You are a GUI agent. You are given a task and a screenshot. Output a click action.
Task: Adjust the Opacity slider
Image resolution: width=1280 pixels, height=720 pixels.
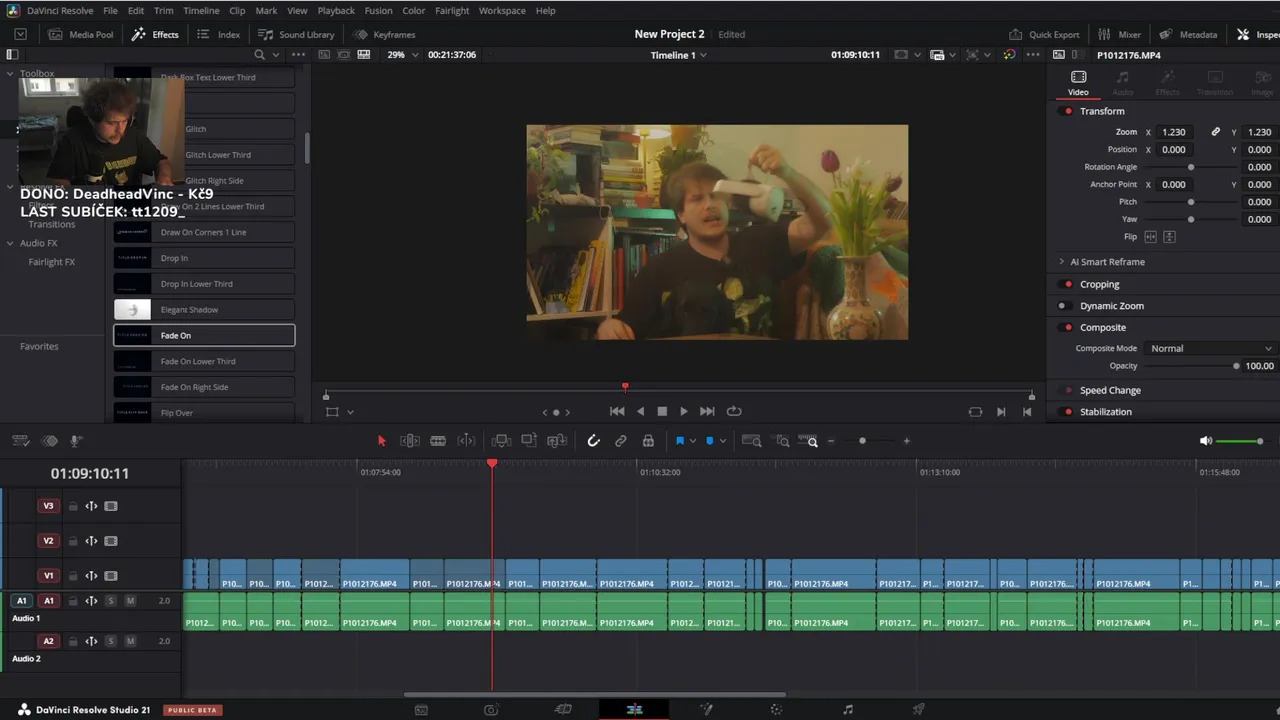[x=1191, y=366]
